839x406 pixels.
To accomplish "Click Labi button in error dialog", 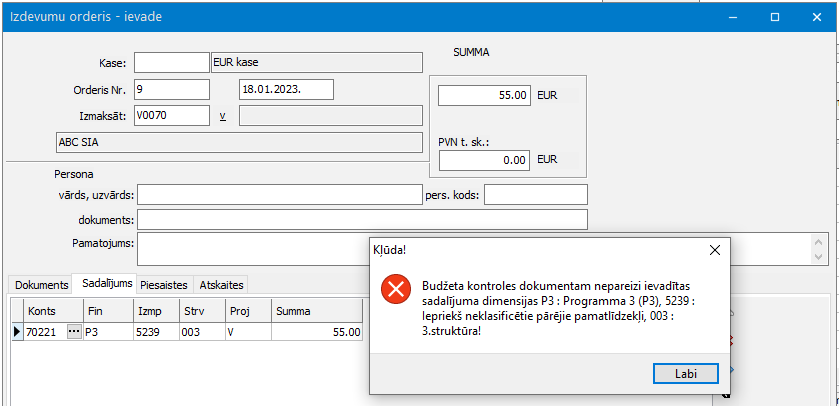I will 685,373.
